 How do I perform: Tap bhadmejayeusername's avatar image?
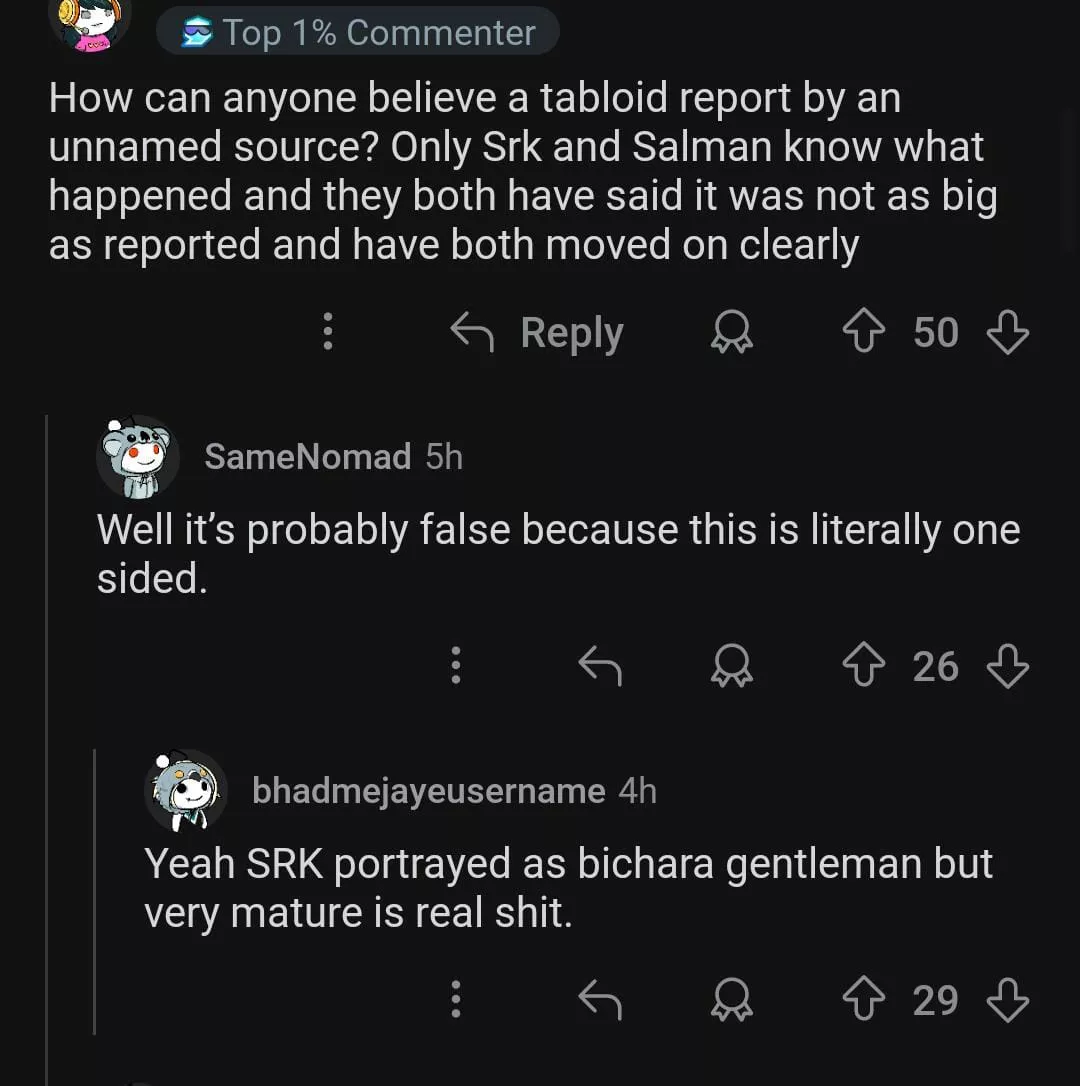186,791
